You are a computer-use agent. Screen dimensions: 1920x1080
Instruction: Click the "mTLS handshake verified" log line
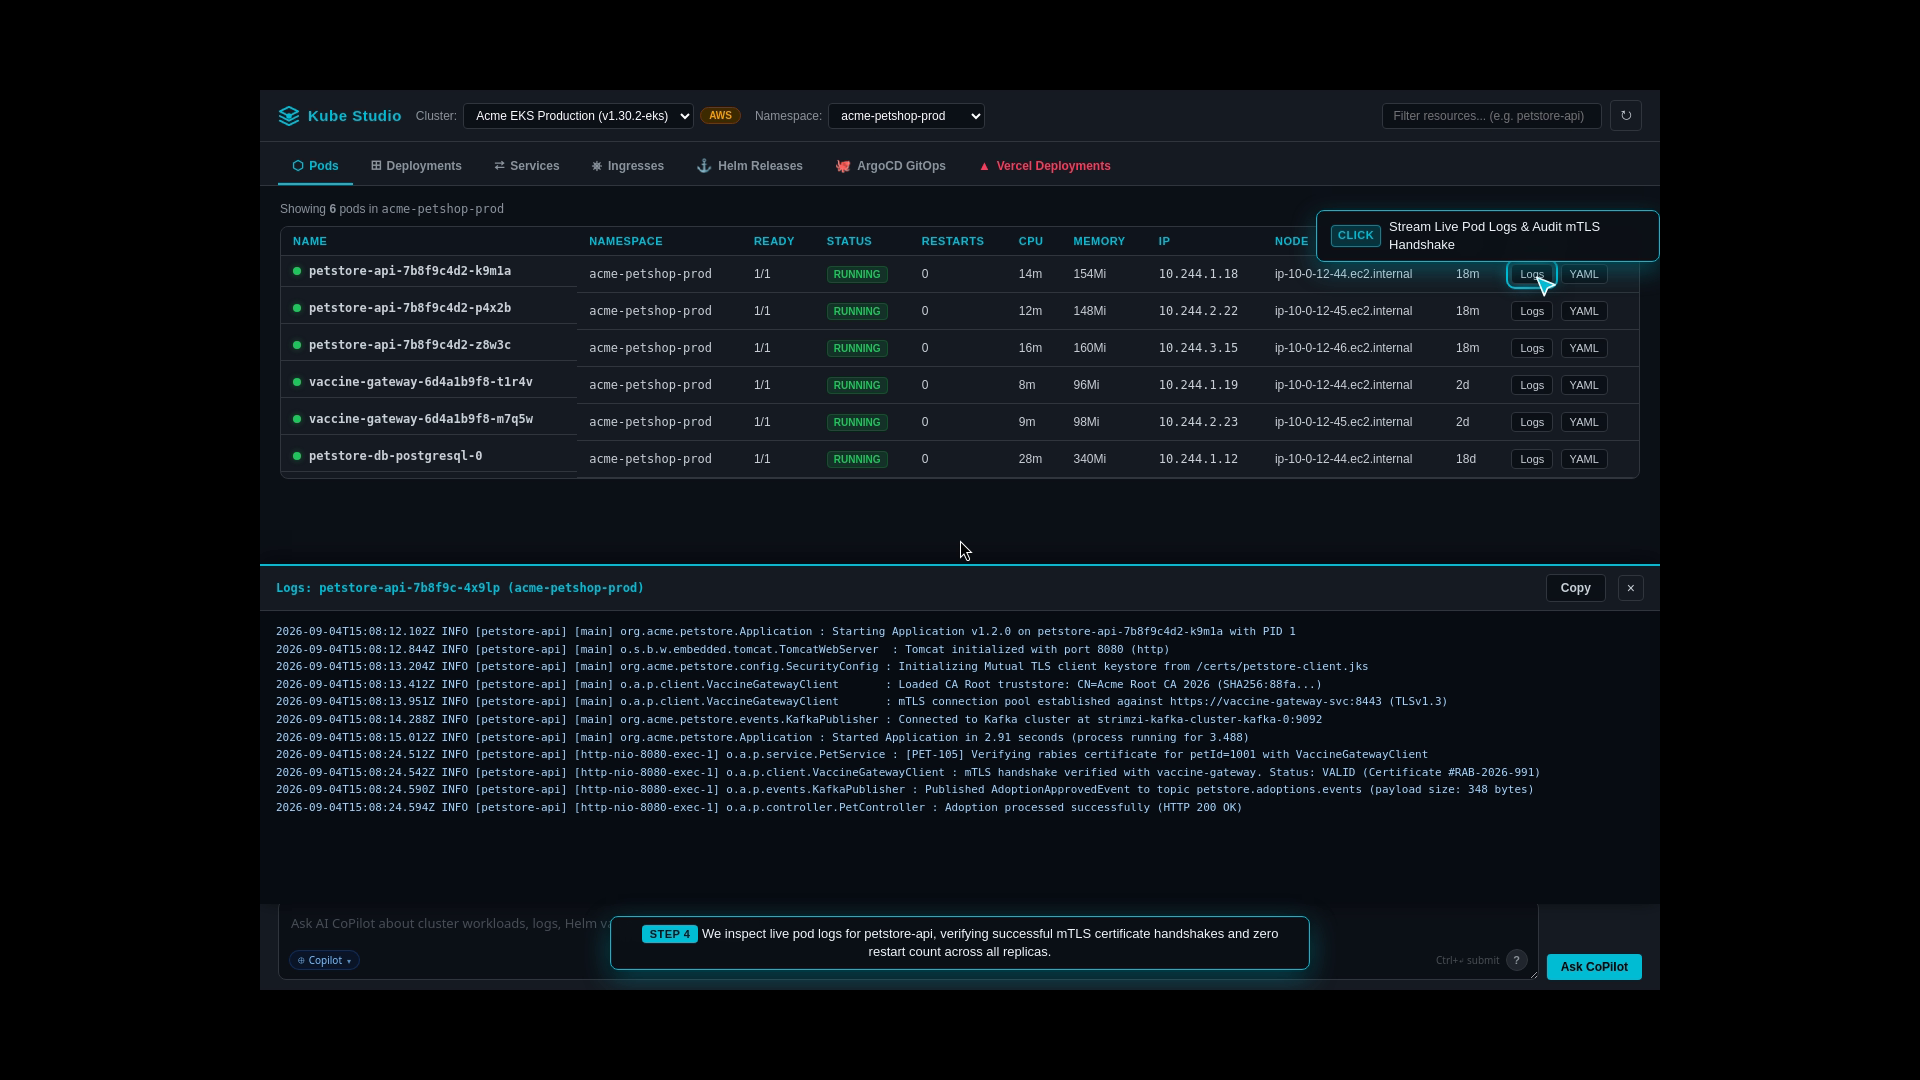(908, 772)
